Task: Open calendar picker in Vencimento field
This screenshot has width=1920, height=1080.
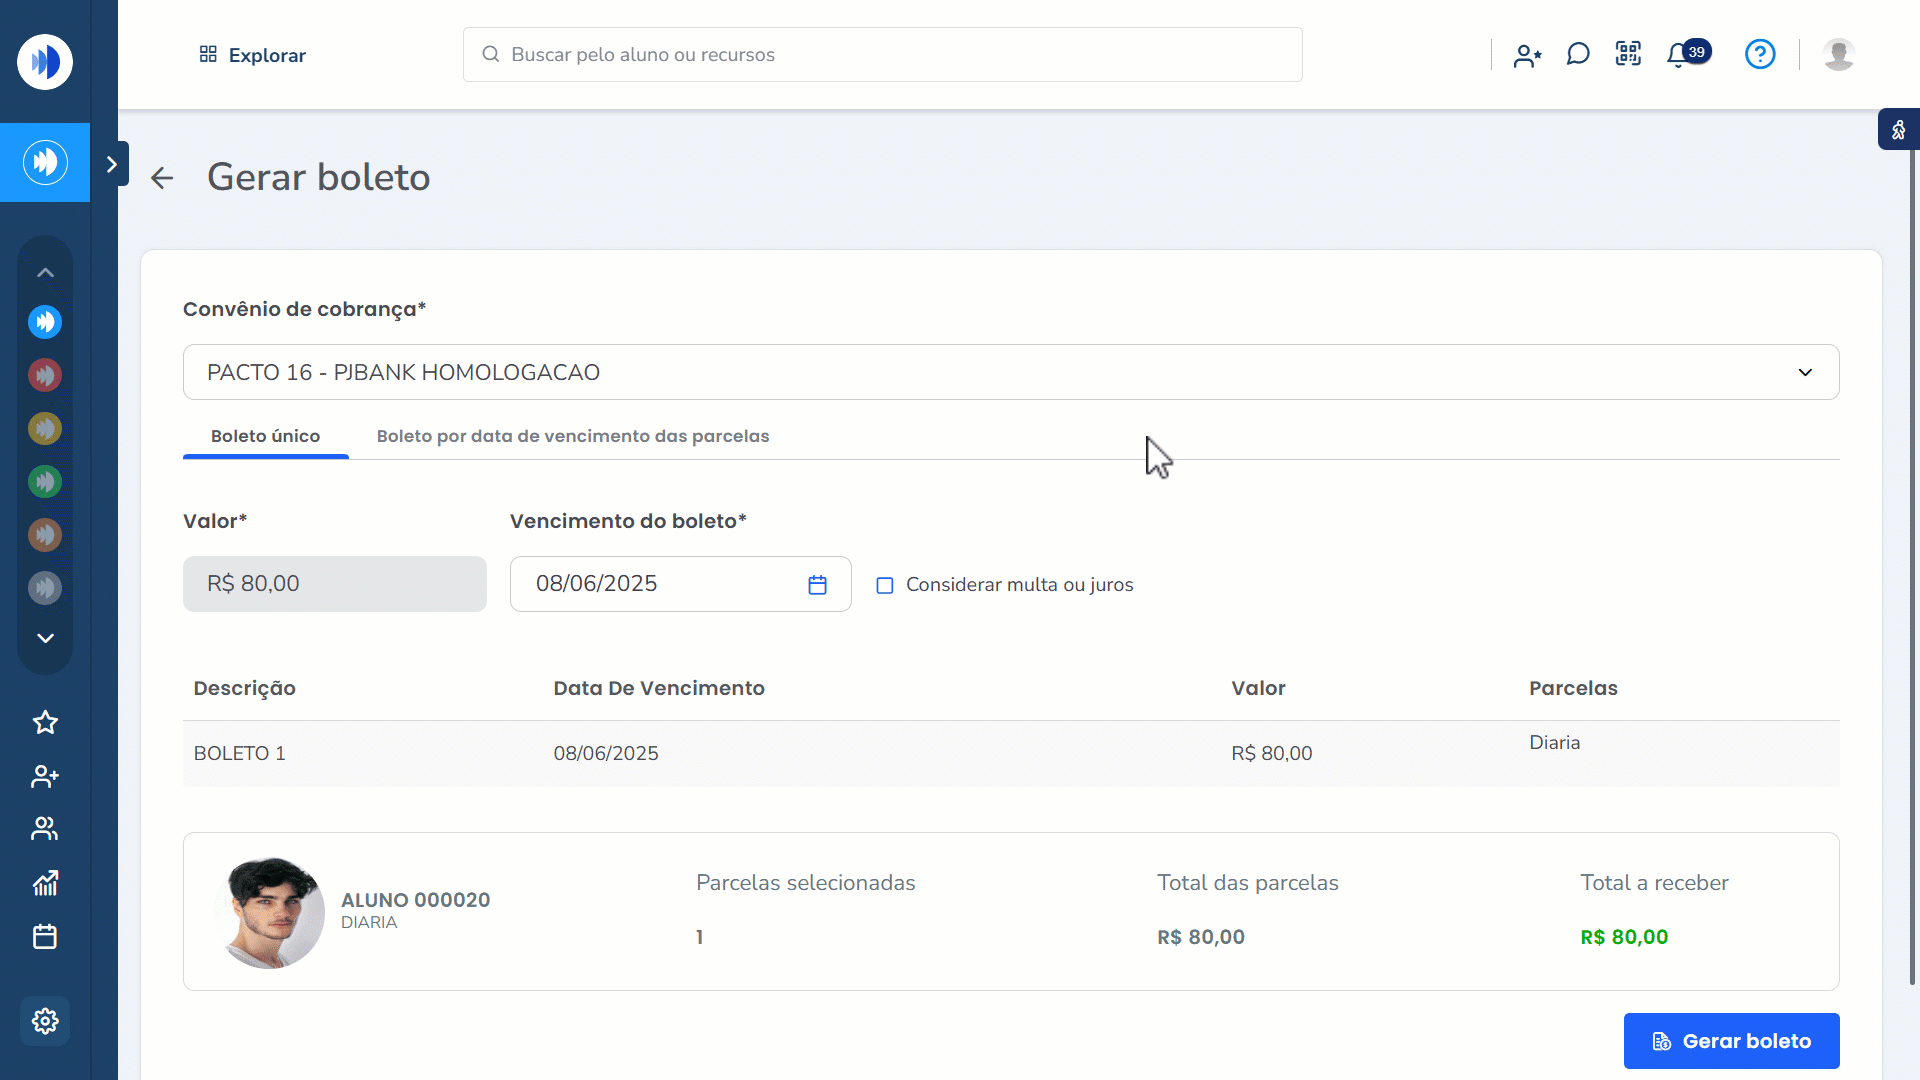Action: [x=817, y=585]
